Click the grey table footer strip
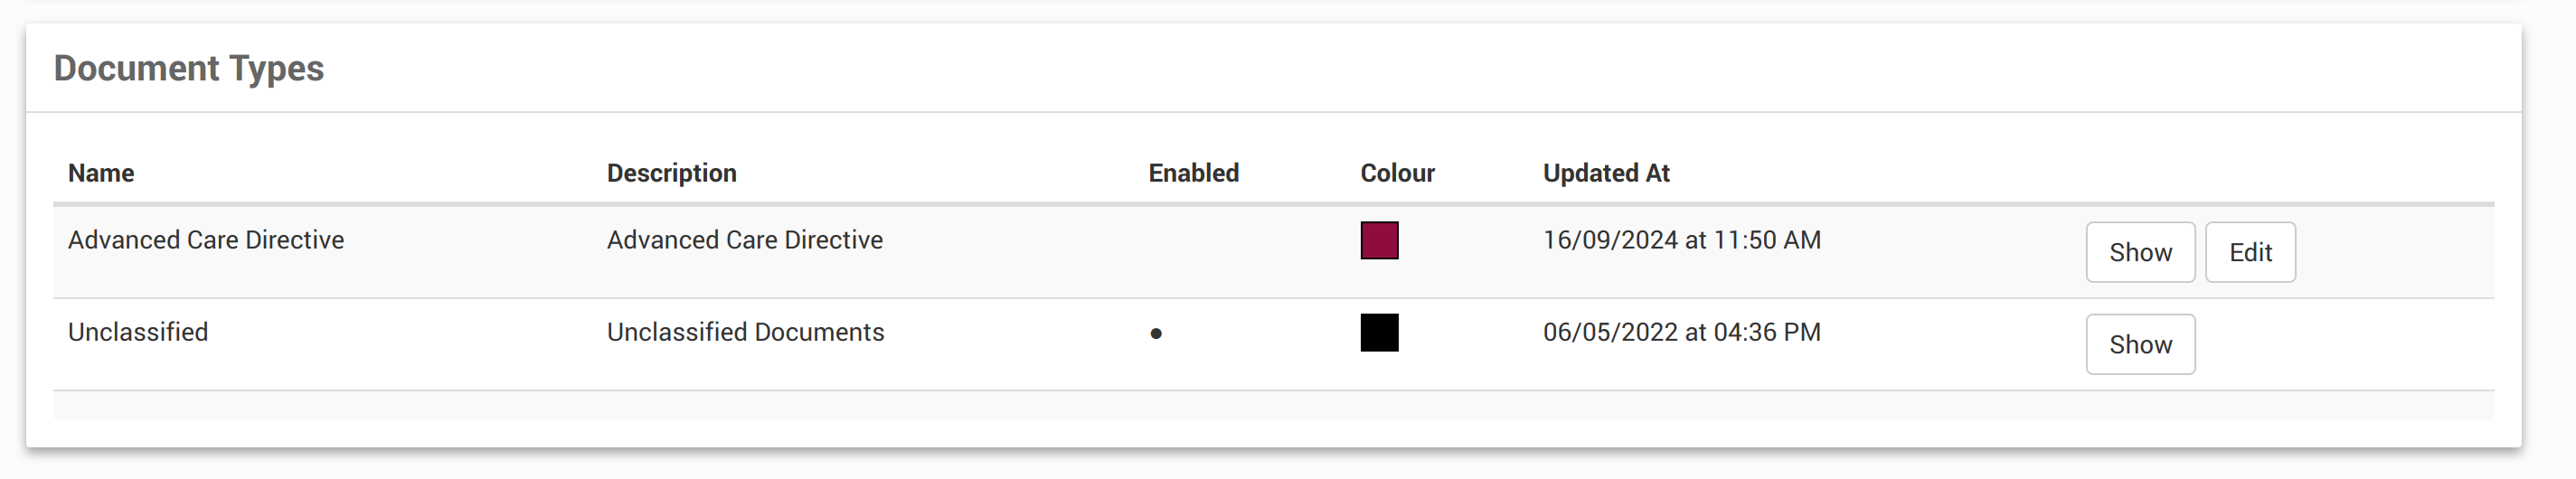The width and height of the screenshot is (2576, 479). (x=1273, y=405)
